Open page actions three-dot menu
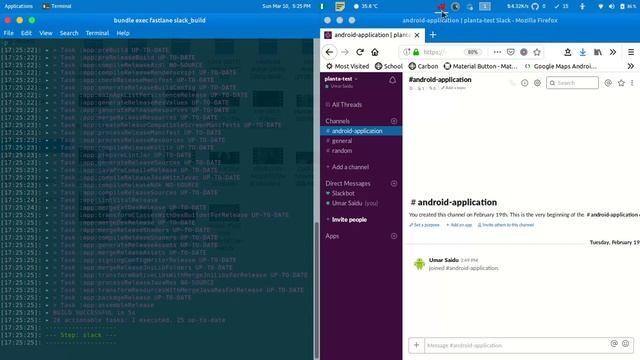The image size is (640, 360). pyautogui.click(x=497, y=52)
